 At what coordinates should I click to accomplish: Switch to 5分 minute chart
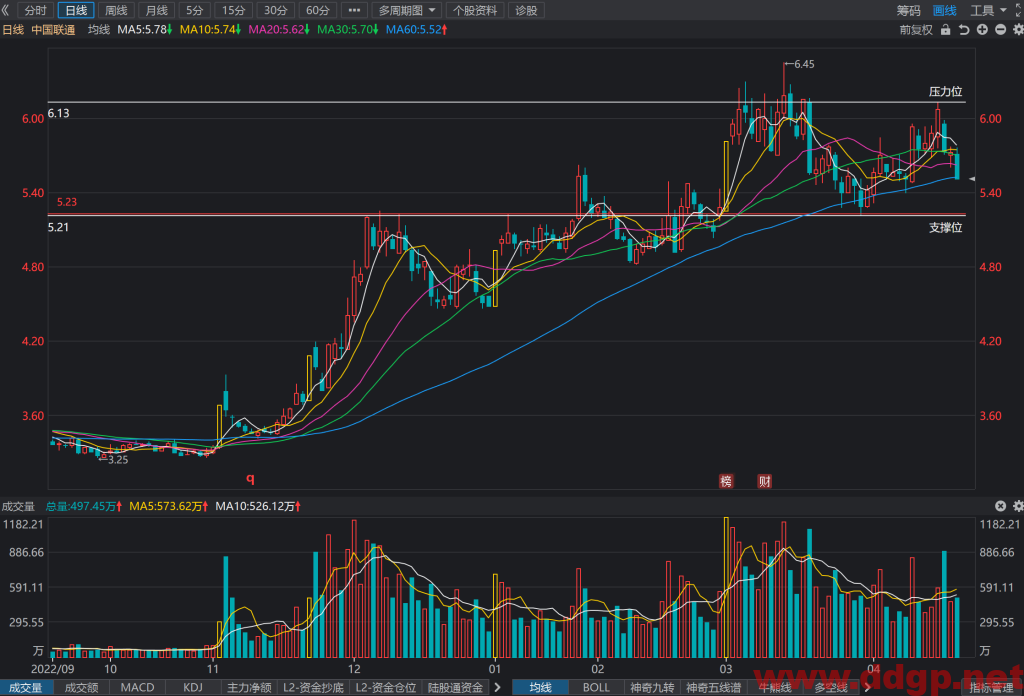point(194,10)
